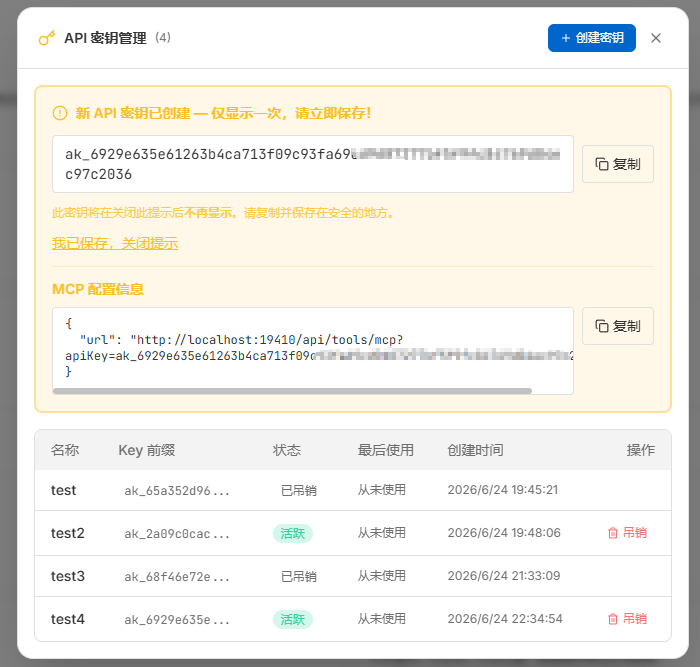Click creation time 2026/6/24 22:34:54
This screenshot has width=700, height=667.
pyautogui.click(x=505, y=619)
